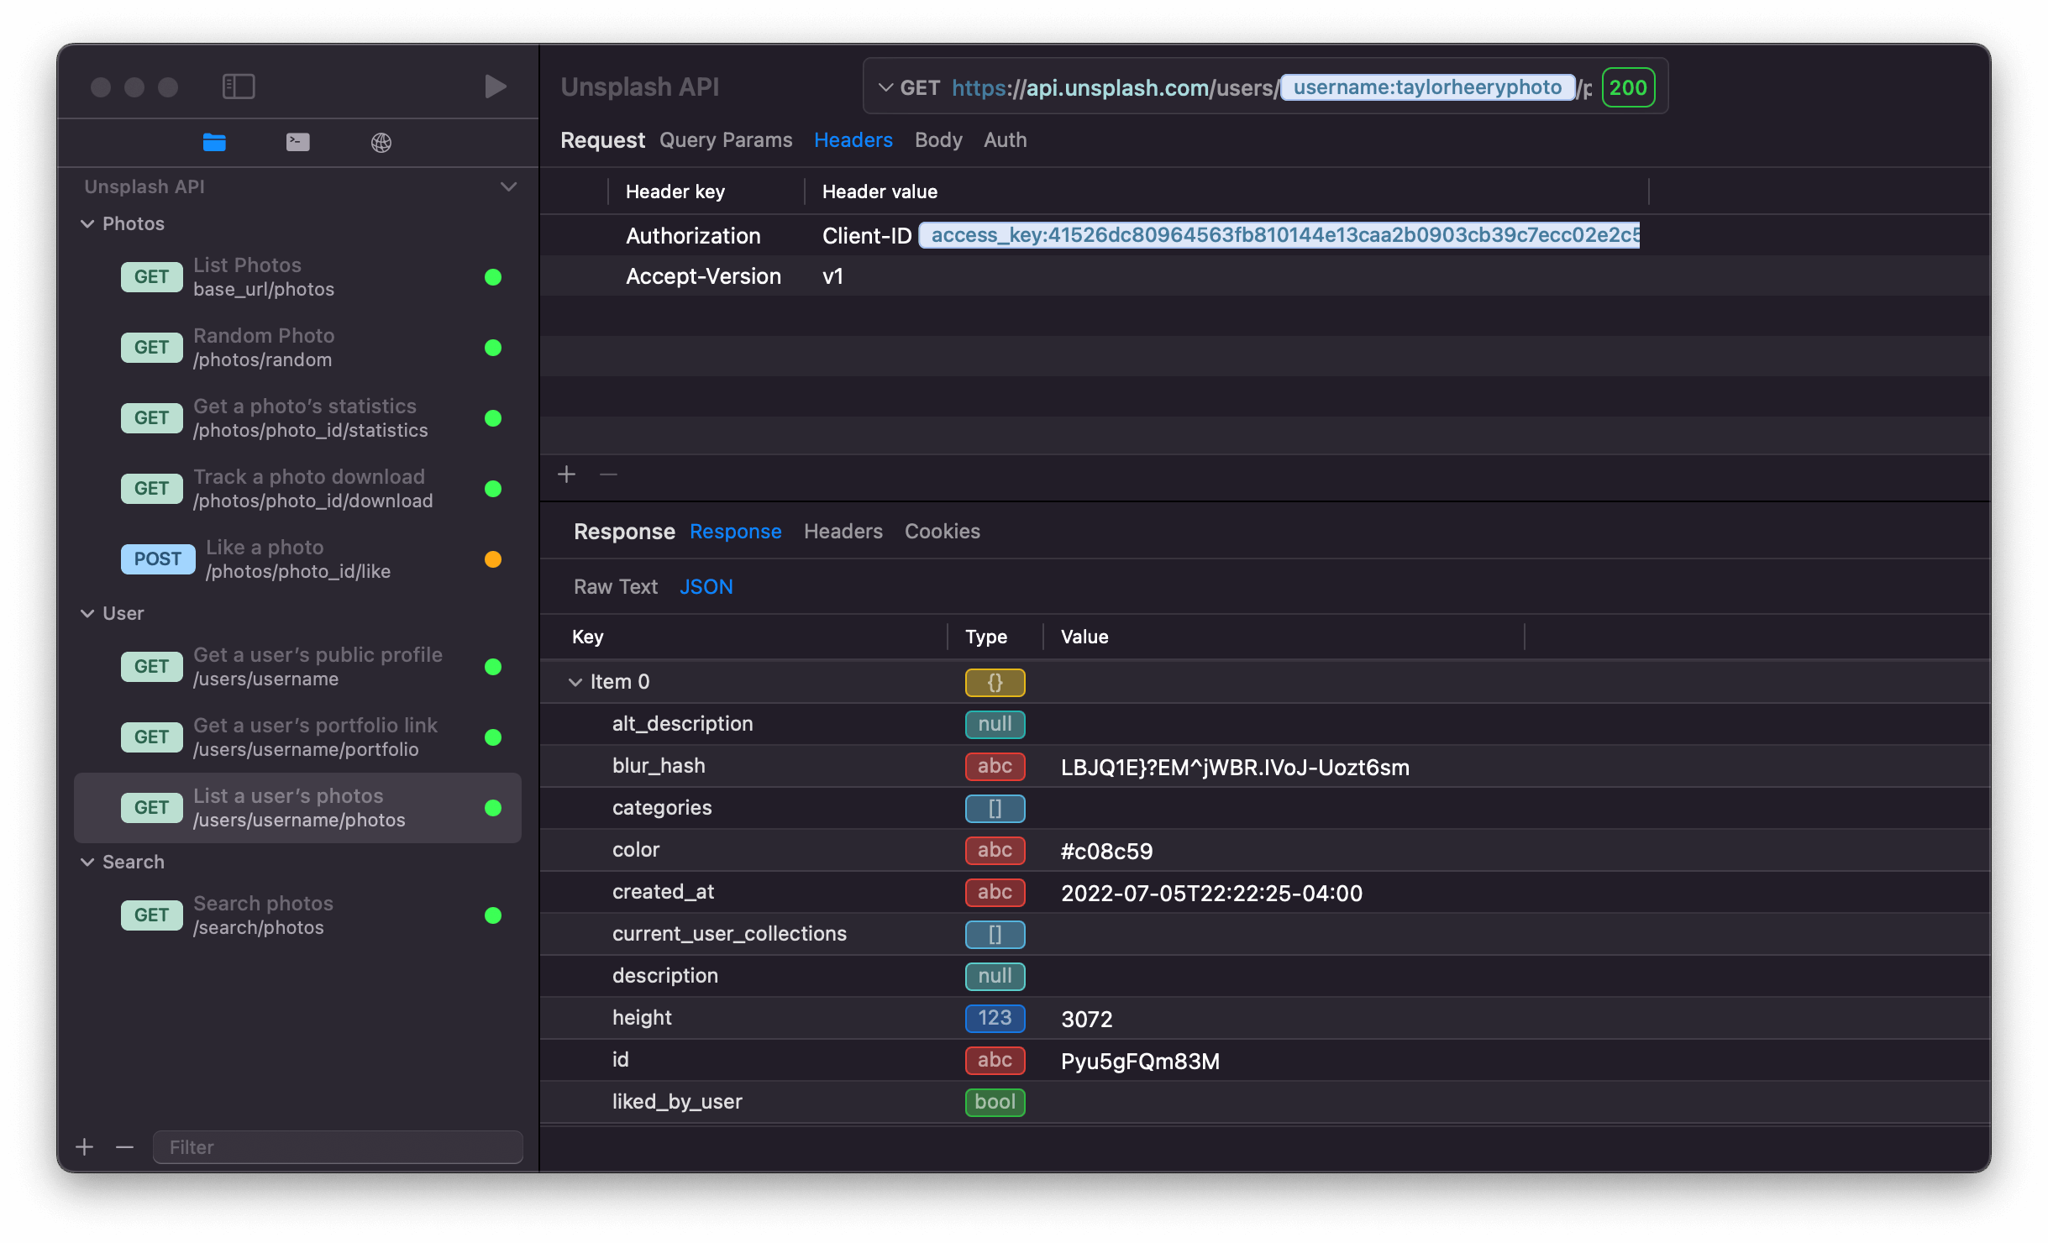
Task: Click the abc type badge for blur_hash
Action: pos(995,766)
